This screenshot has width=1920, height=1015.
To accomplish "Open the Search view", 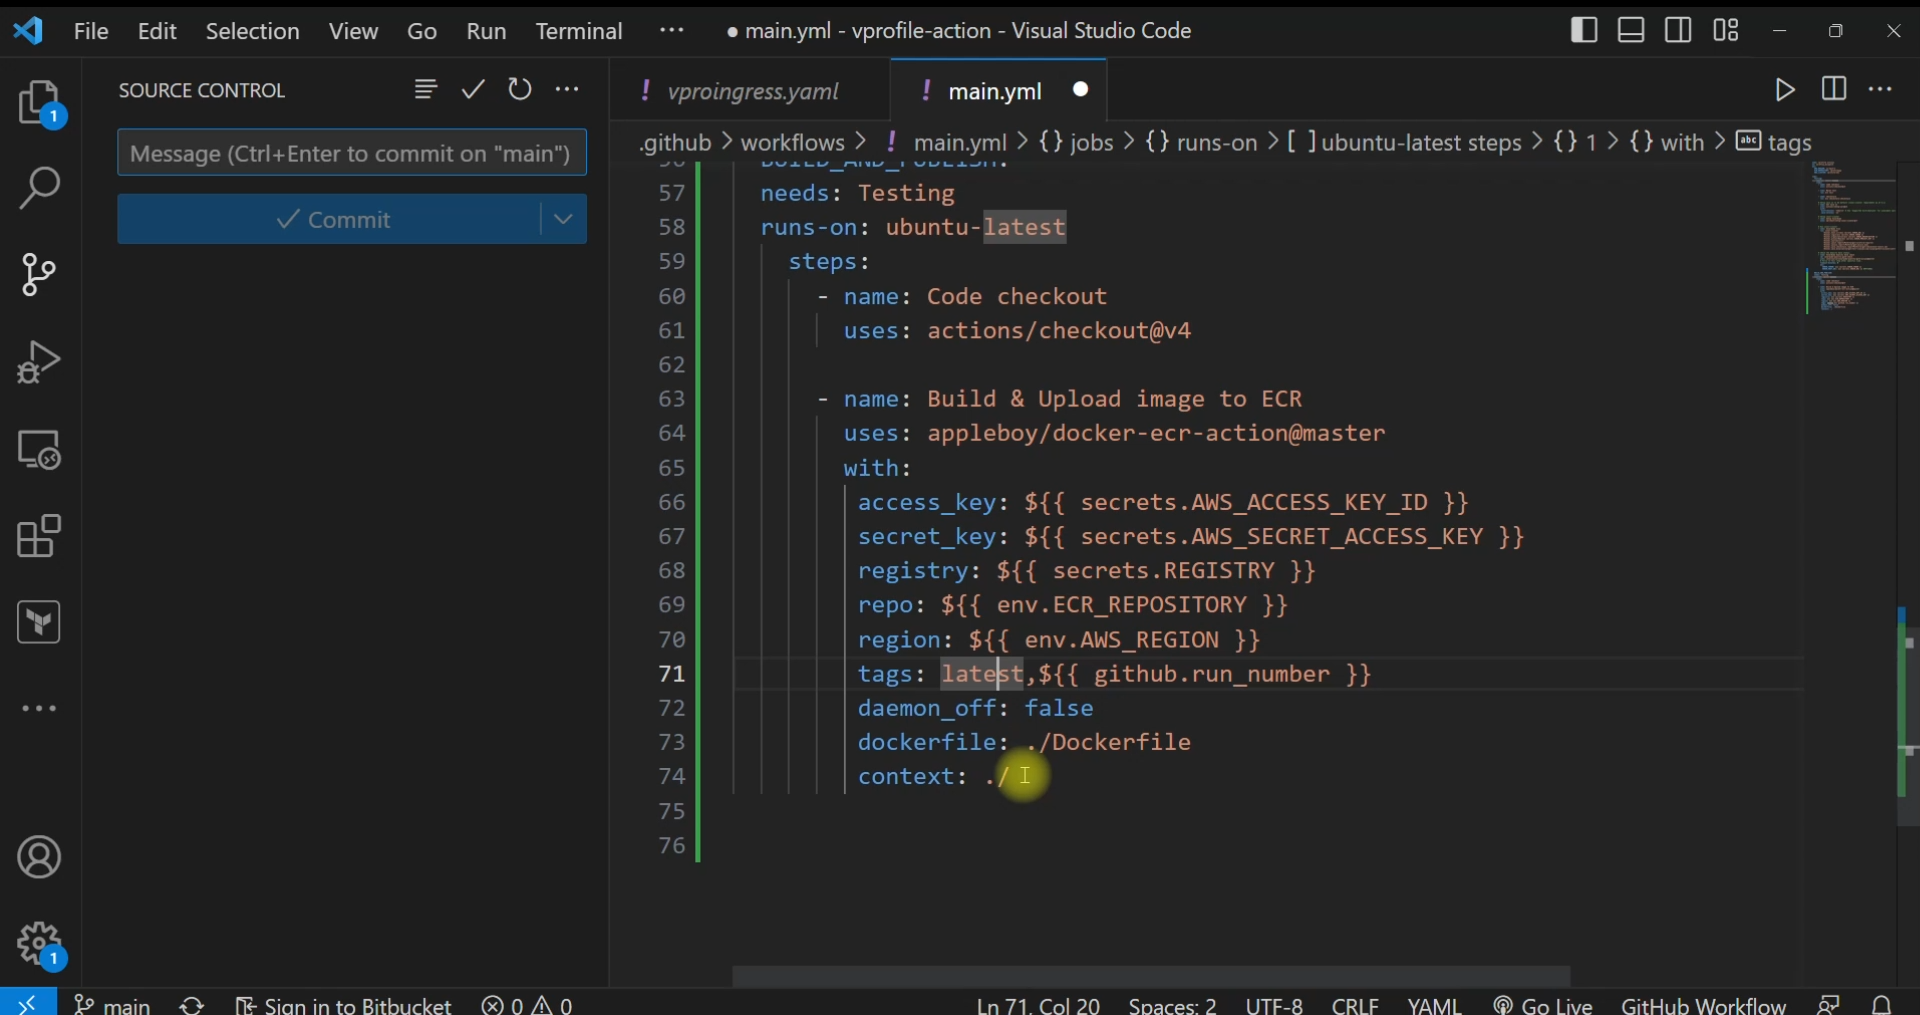I will [x=40, y=188].
